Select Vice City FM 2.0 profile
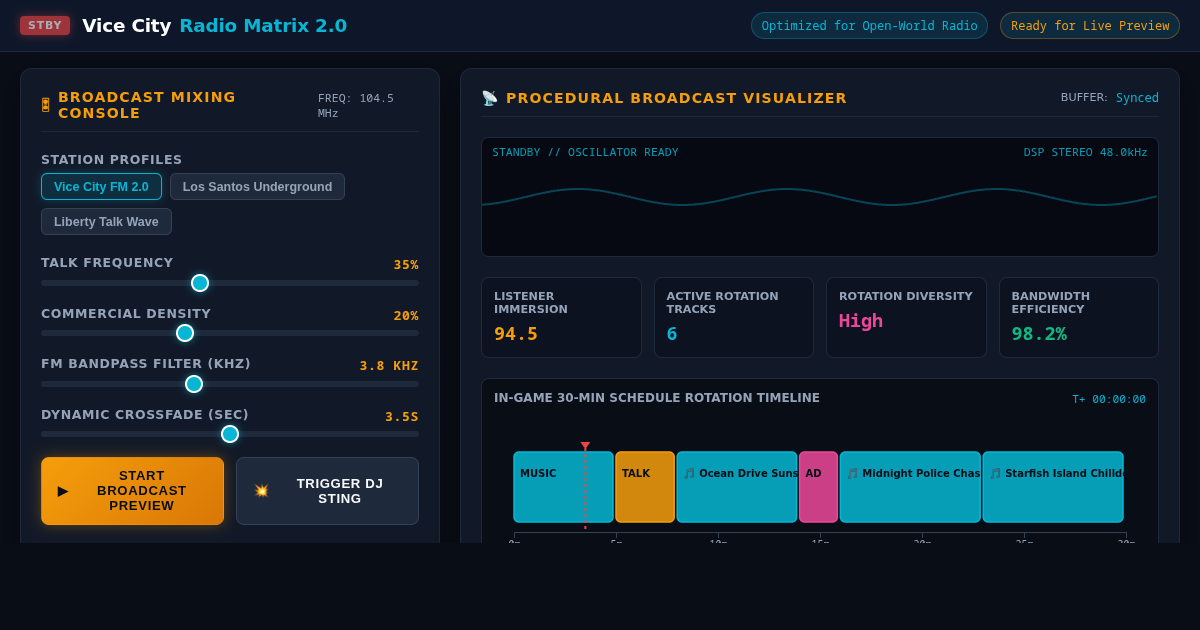The image size is (1200, 630). coord(101,187)
